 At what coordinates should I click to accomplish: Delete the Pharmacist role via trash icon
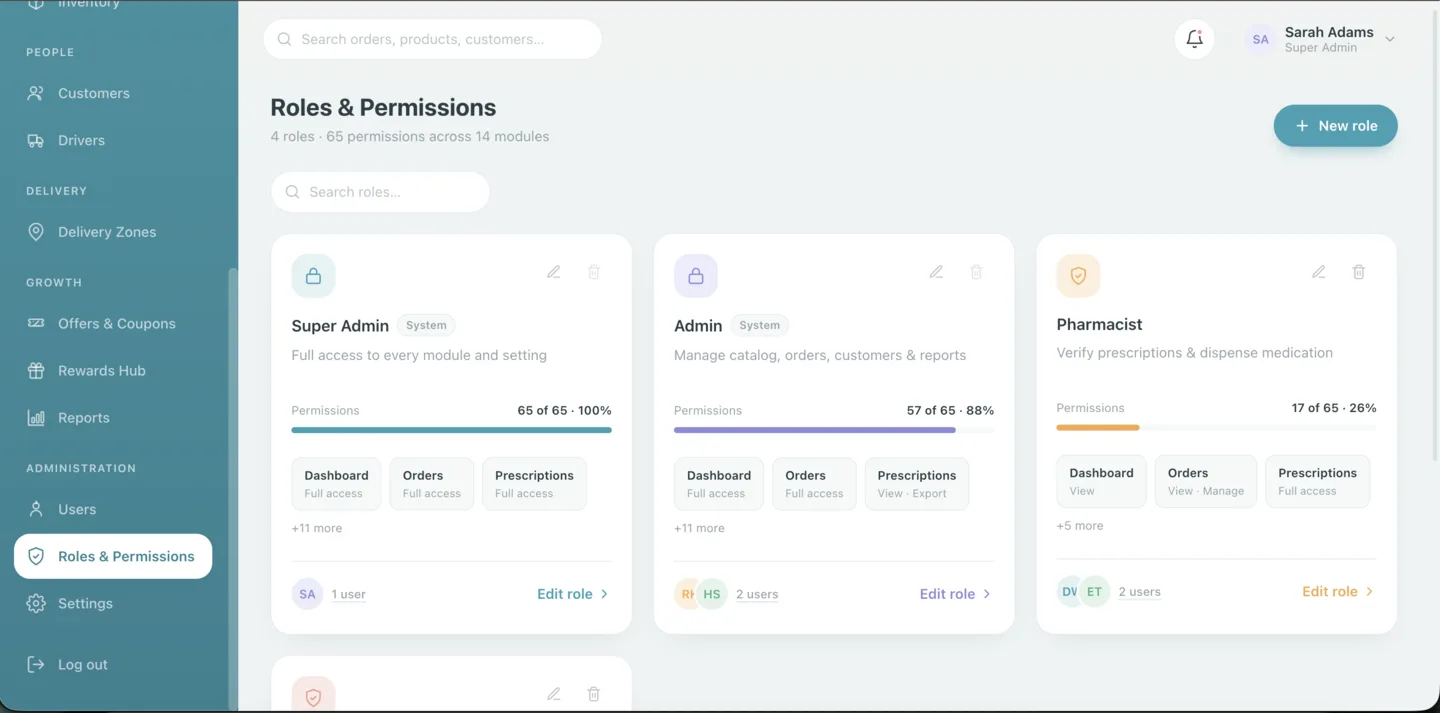click(x=1359, y=272)
